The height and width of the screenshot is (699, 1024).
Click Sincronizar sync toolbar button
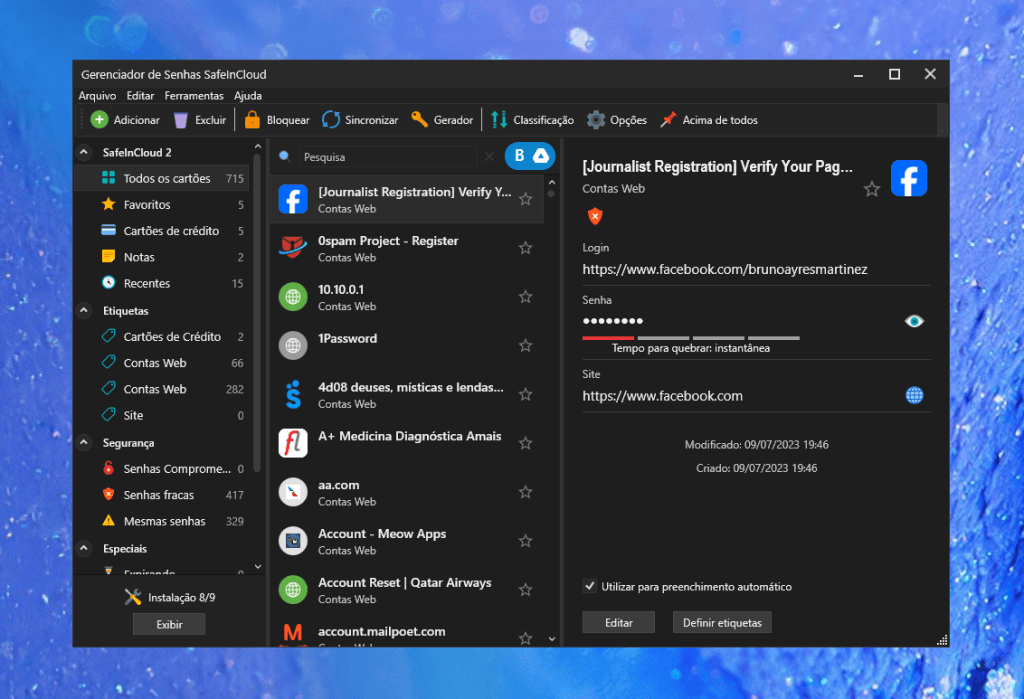360,120
